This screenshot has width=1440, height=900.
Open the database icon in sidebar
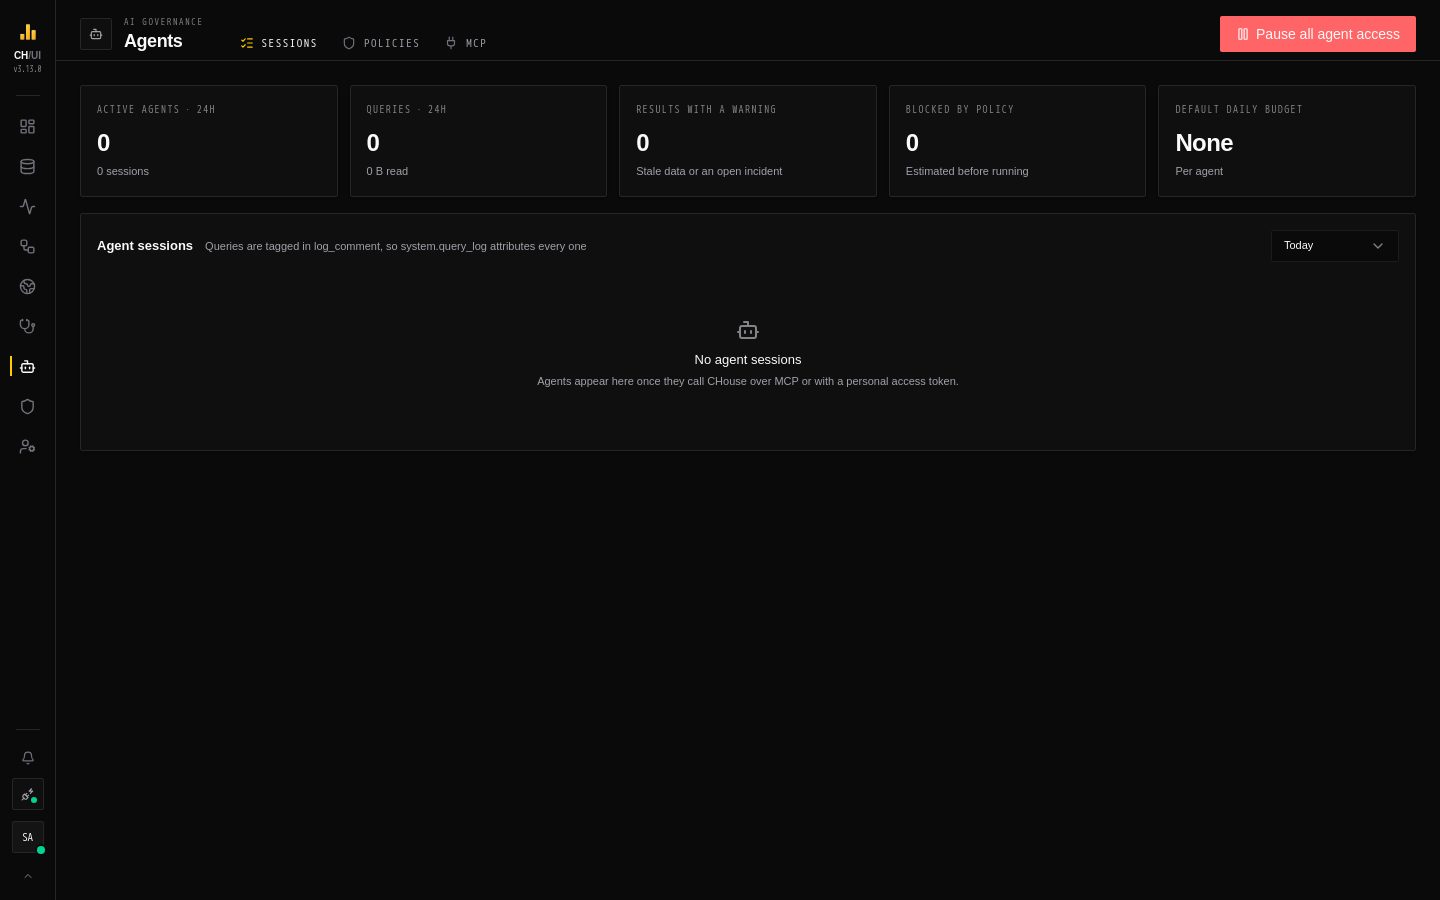click(27, 167)
